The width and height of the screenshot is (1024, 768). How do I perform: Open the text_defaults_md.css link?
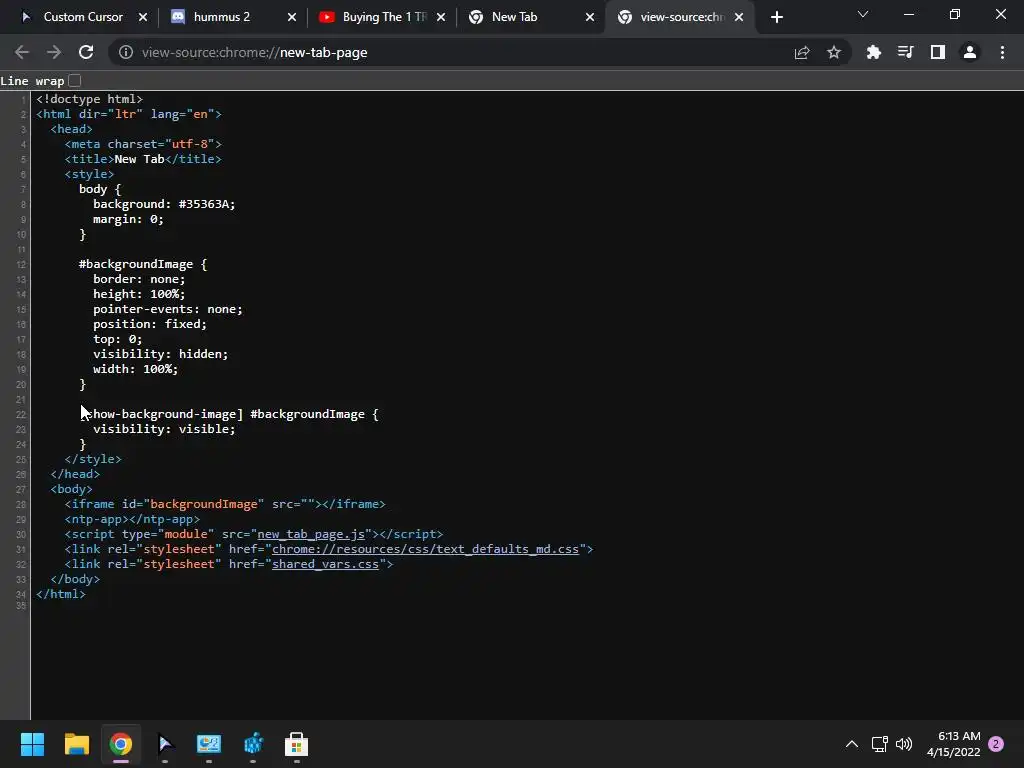[x=425, y=549]
